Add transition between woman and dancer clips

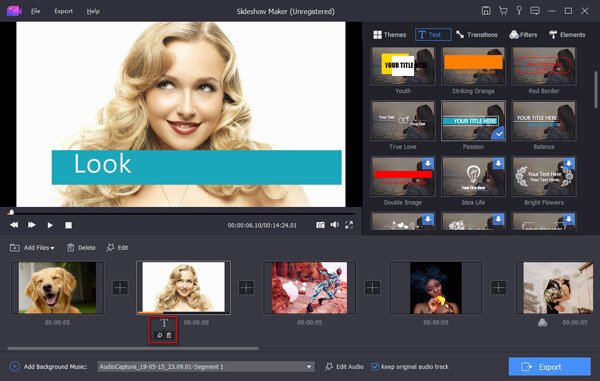click(x=246, y=287)
